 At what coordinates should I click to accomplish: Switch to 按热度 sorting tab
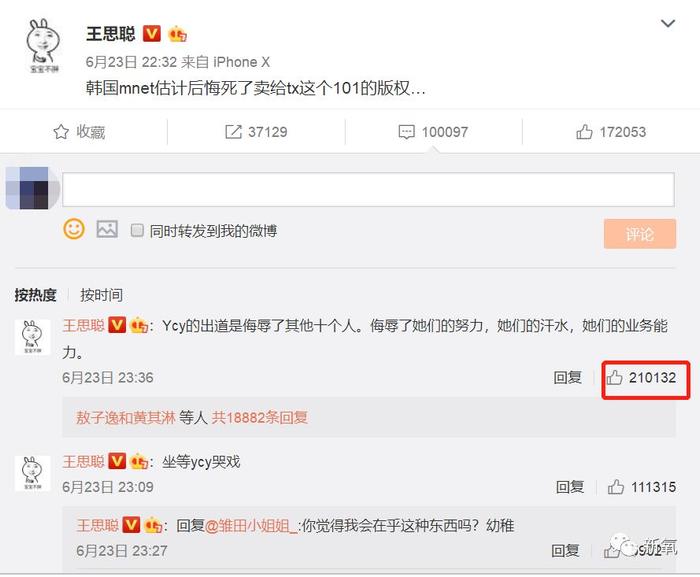pyautogui.click(x=35, y=295)
